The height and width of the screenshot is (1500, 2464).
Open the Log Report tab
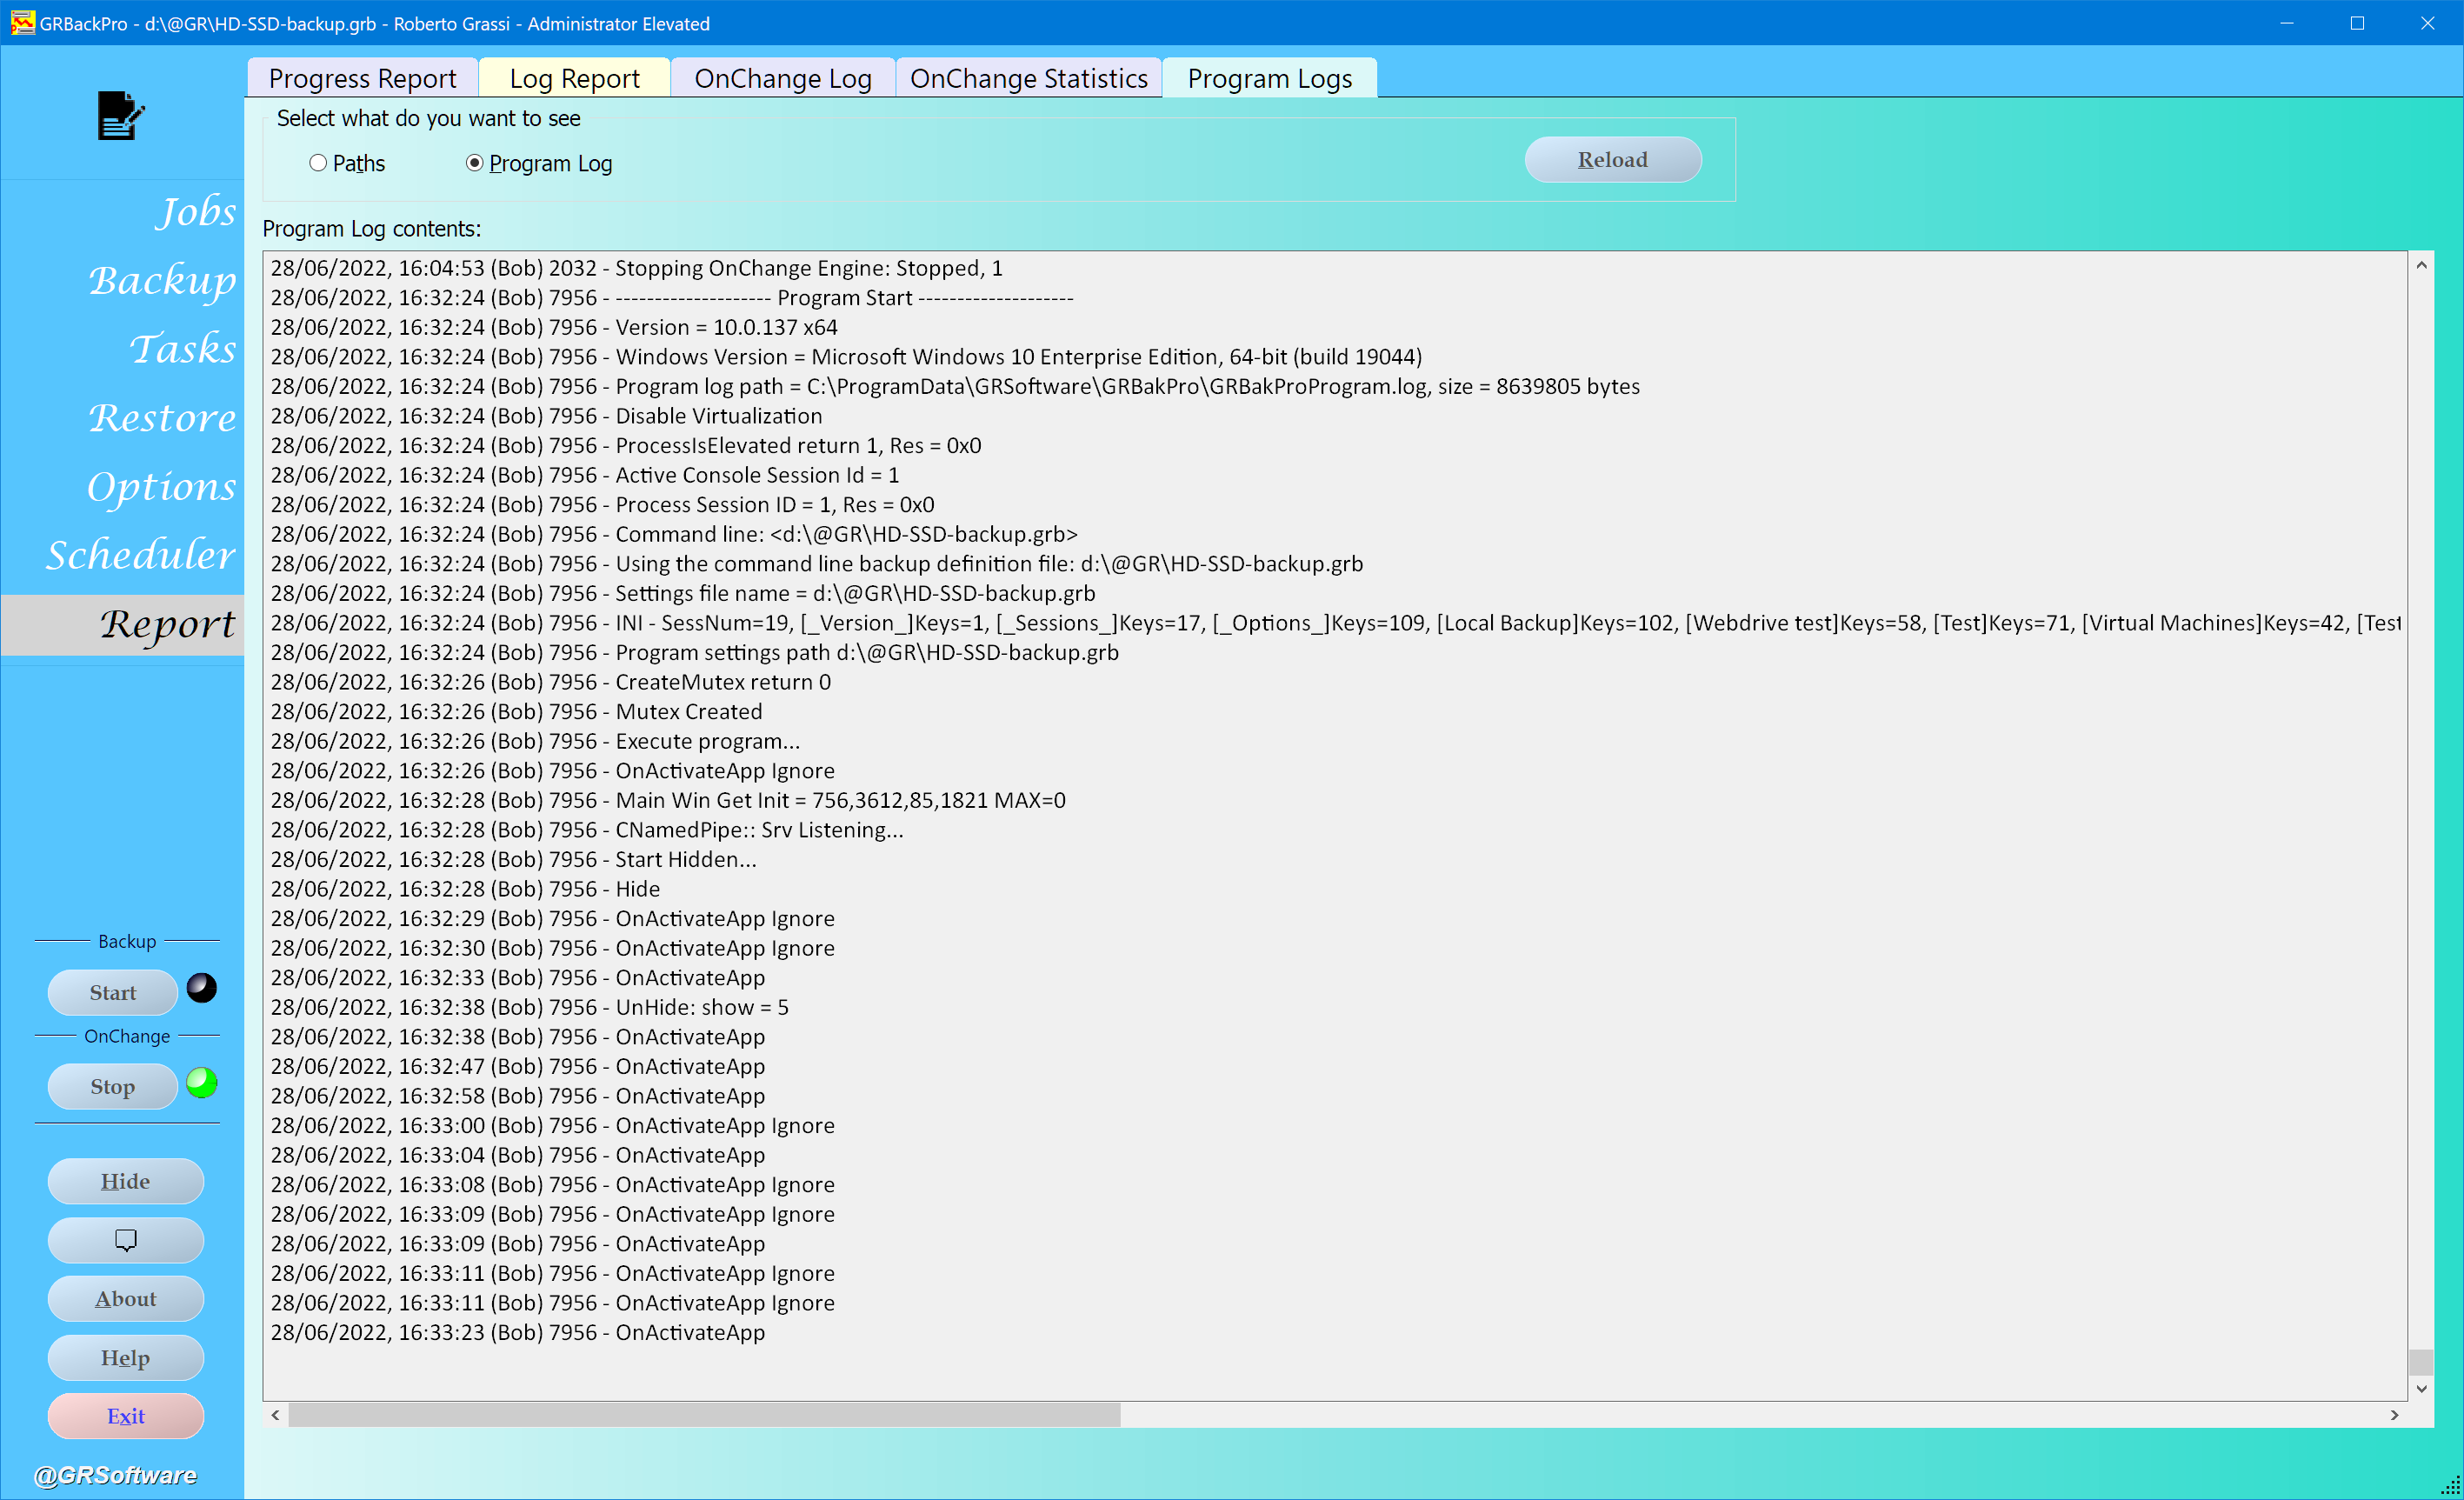tap(574, 78)
